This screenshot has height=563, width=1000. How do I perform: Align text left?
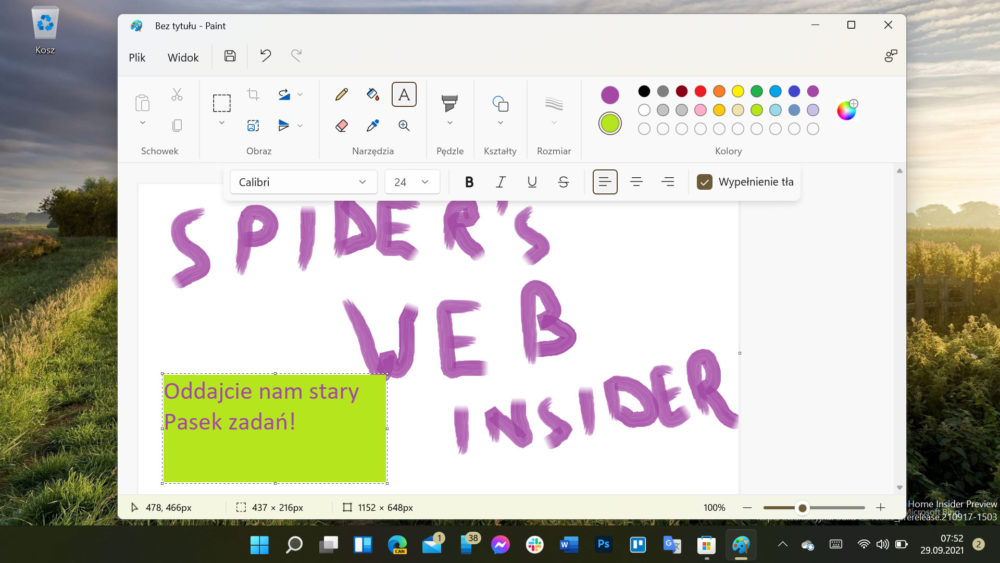click(605, 182)
